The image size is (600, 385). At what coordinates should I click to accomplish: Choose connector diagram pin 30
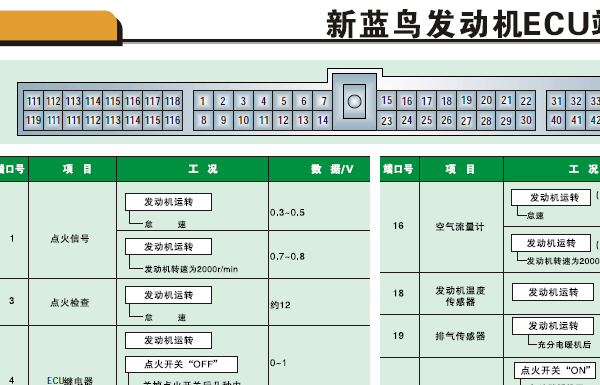click(526, 121)
